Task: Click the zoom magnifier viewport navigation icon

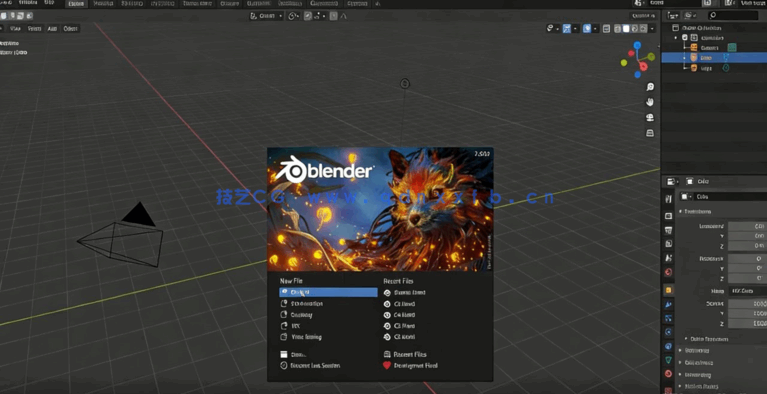Action: [x=650, y=87]
